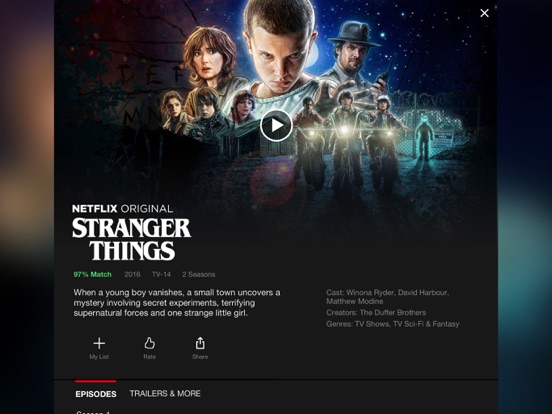Play Stranger Things with the center play button
552x414 pixels.
coord(276,125)
